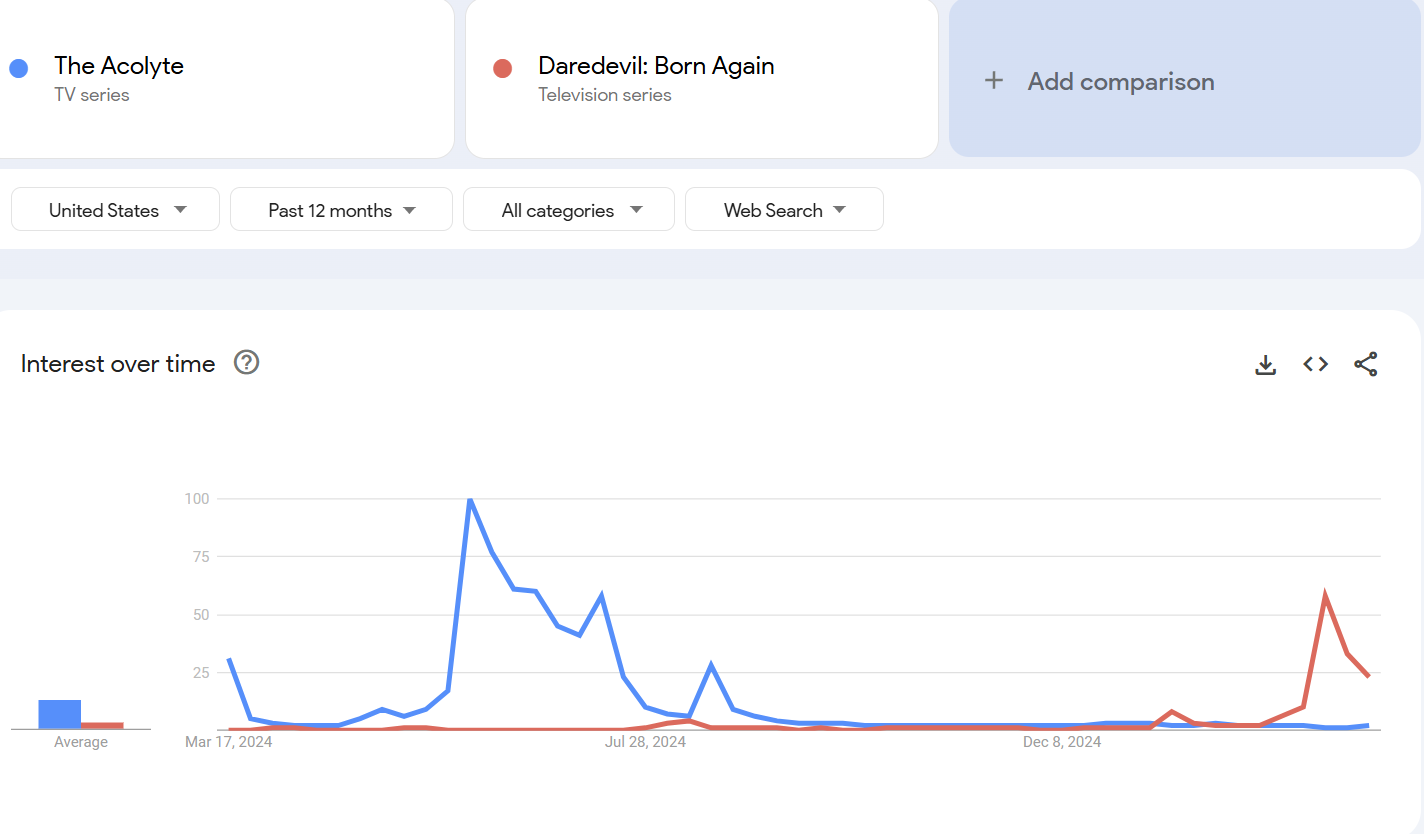Download the Interest over time data

pos(1266,365)
